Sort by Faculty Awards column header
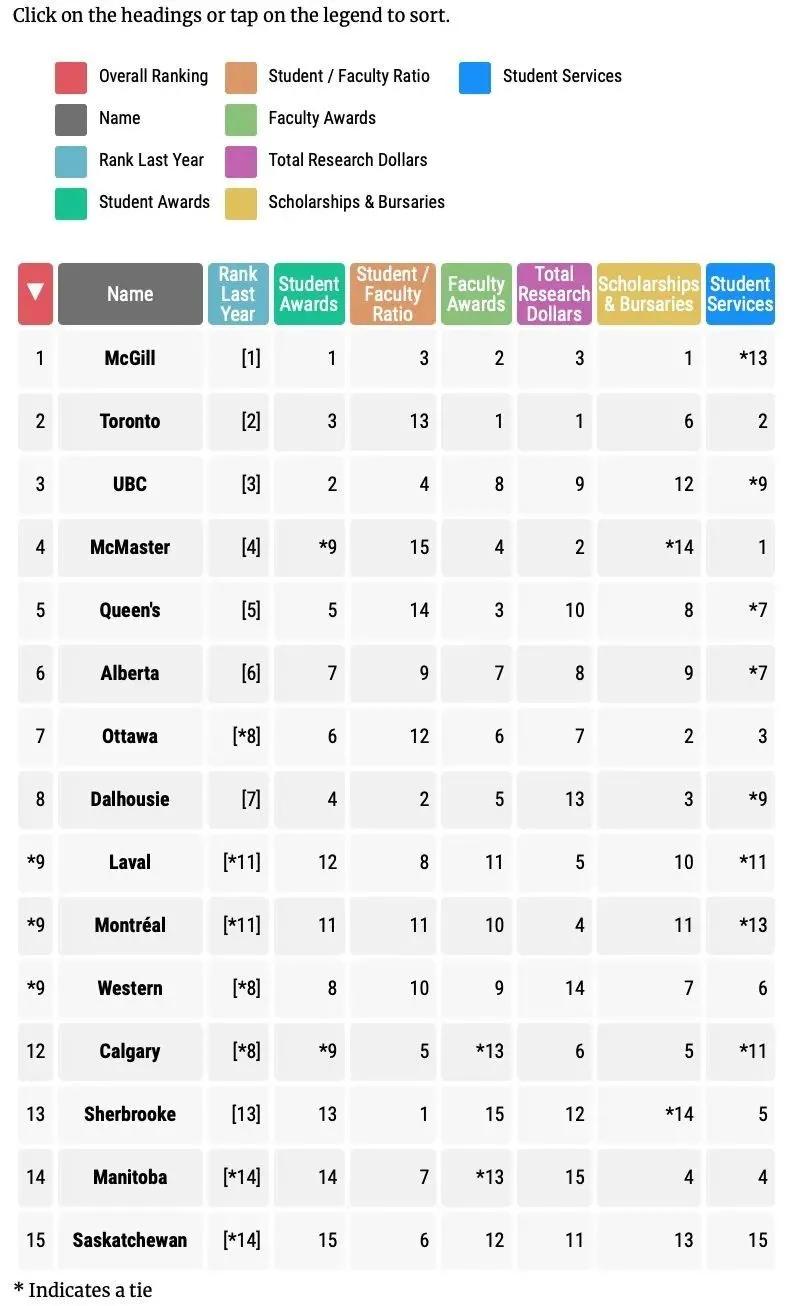 tap(476, 294)
